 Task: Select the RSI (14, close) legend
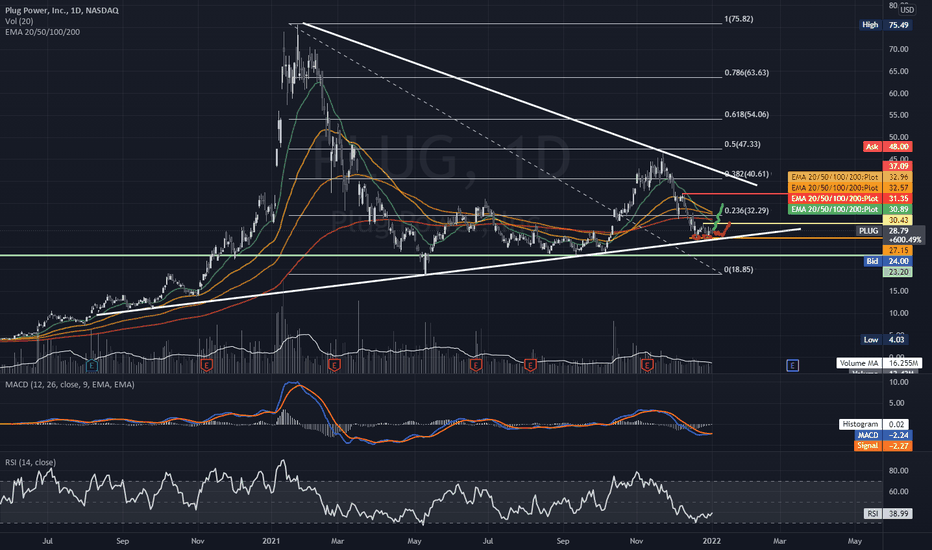tap(30, 462)
